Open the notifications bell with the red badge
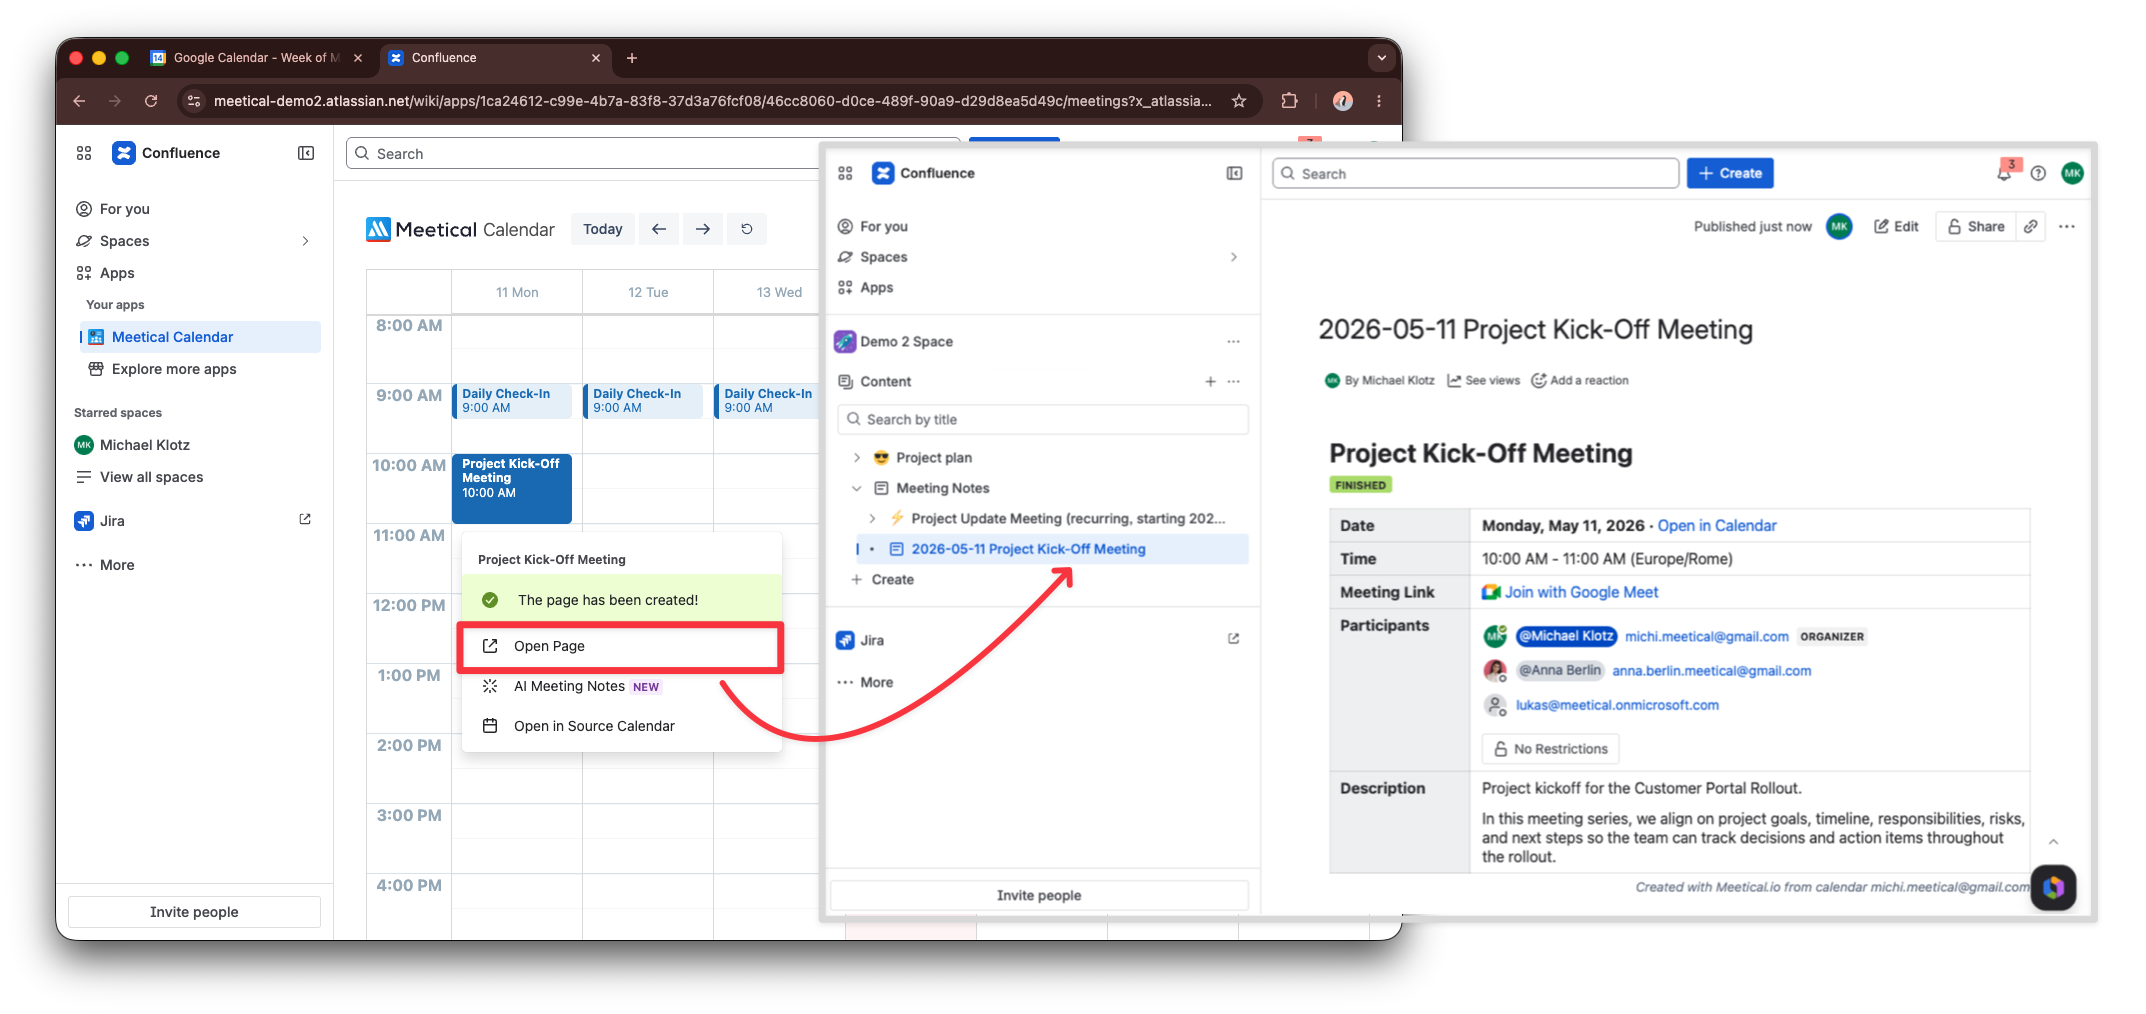The image size is (2146, 1014). 2005,172
